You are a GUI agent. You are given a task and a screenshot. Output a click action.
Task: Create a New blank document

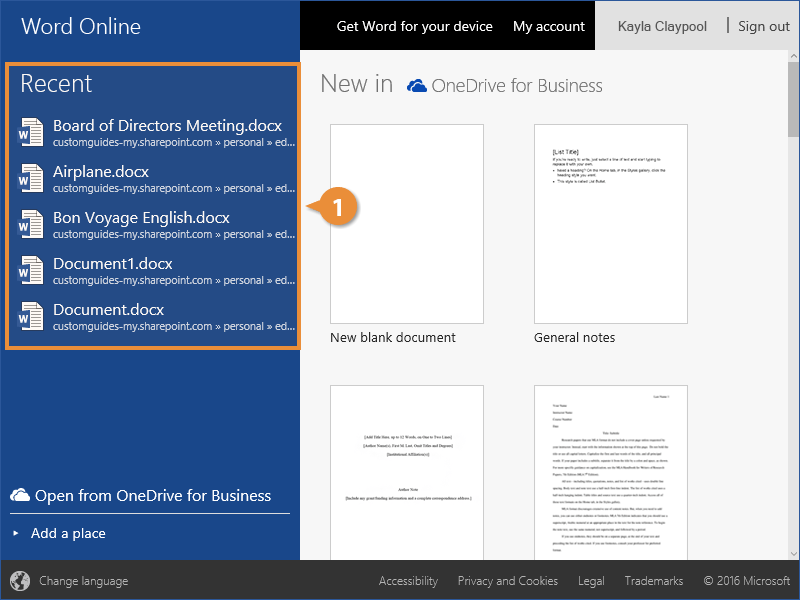click(406, 223)
